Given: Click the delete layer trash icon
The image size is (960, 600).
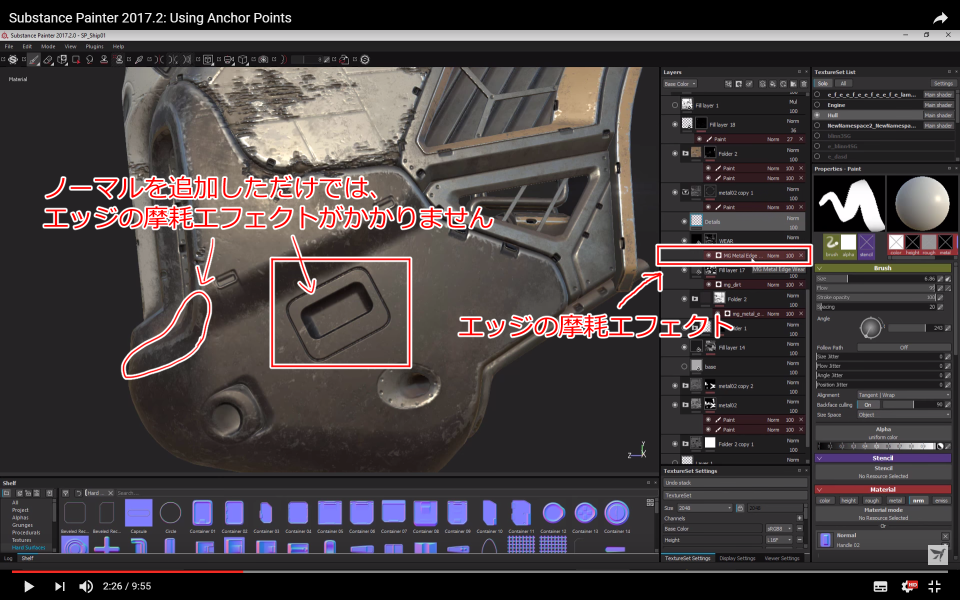Looking at the screenshot, I should point(804,84).
